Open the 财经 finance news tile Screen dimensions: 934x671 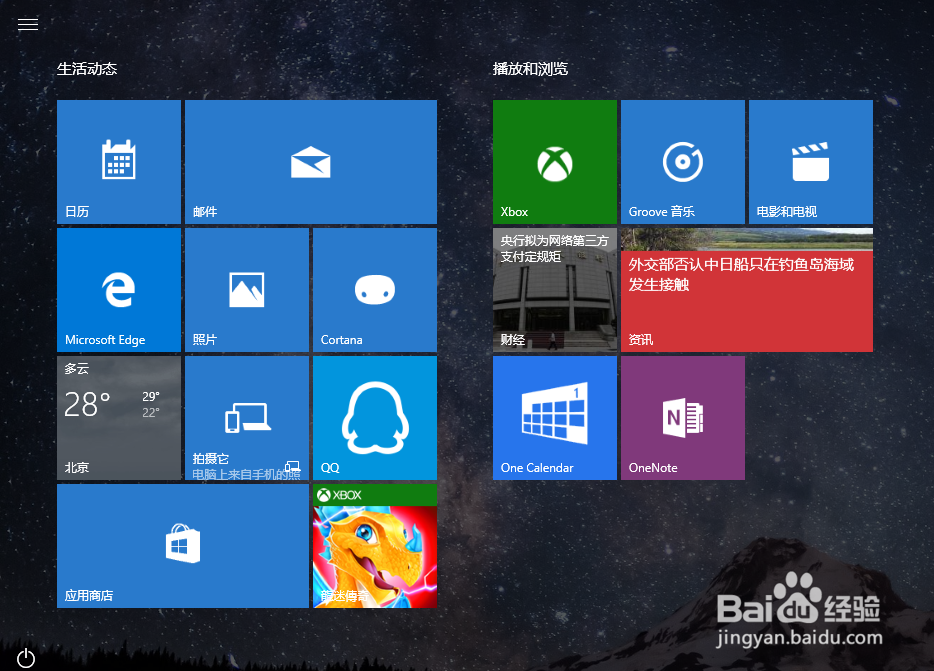(x=555, y=290)
